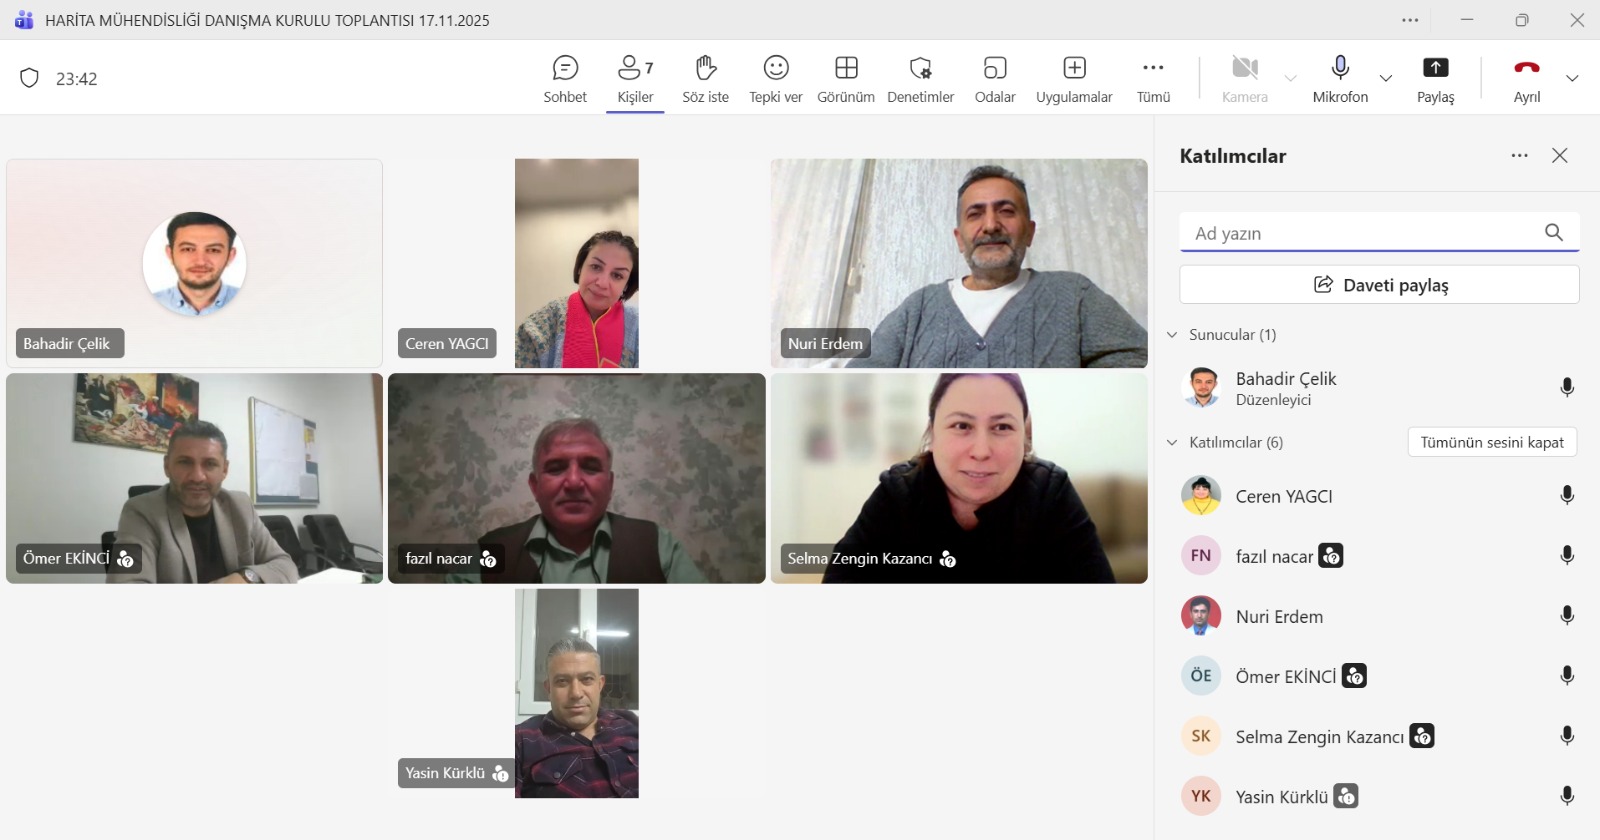This screenshot has height=840, width=1600.
Task: Collapse the Sunucular section
Action: (1172, 335)
